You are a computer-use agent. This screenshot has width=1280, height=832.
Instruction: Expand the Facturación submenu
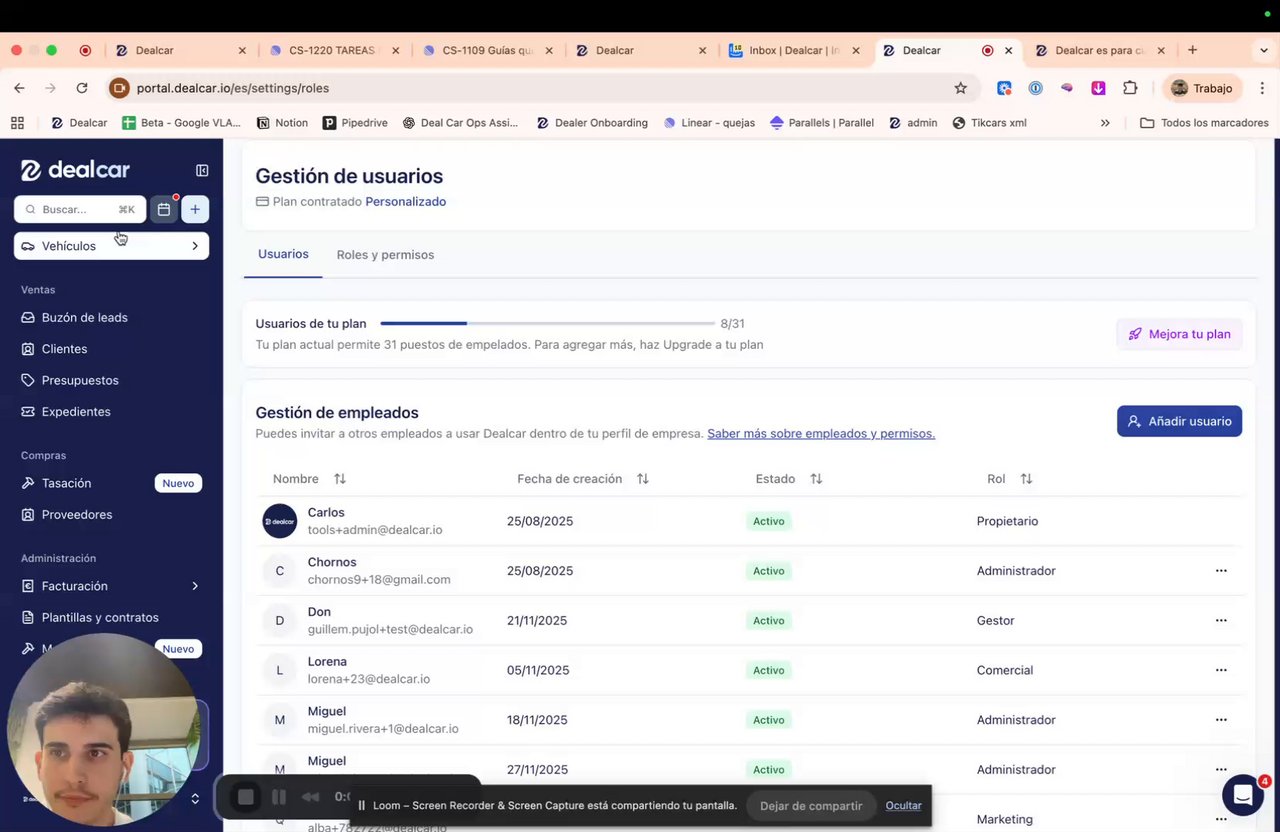point(195,586)
